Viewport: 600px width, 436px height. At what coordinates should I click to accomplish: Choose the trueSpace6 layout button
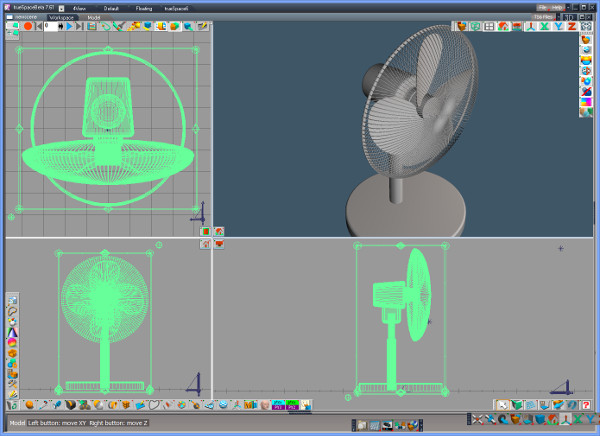pyautogui.click(x=176, y=8)
